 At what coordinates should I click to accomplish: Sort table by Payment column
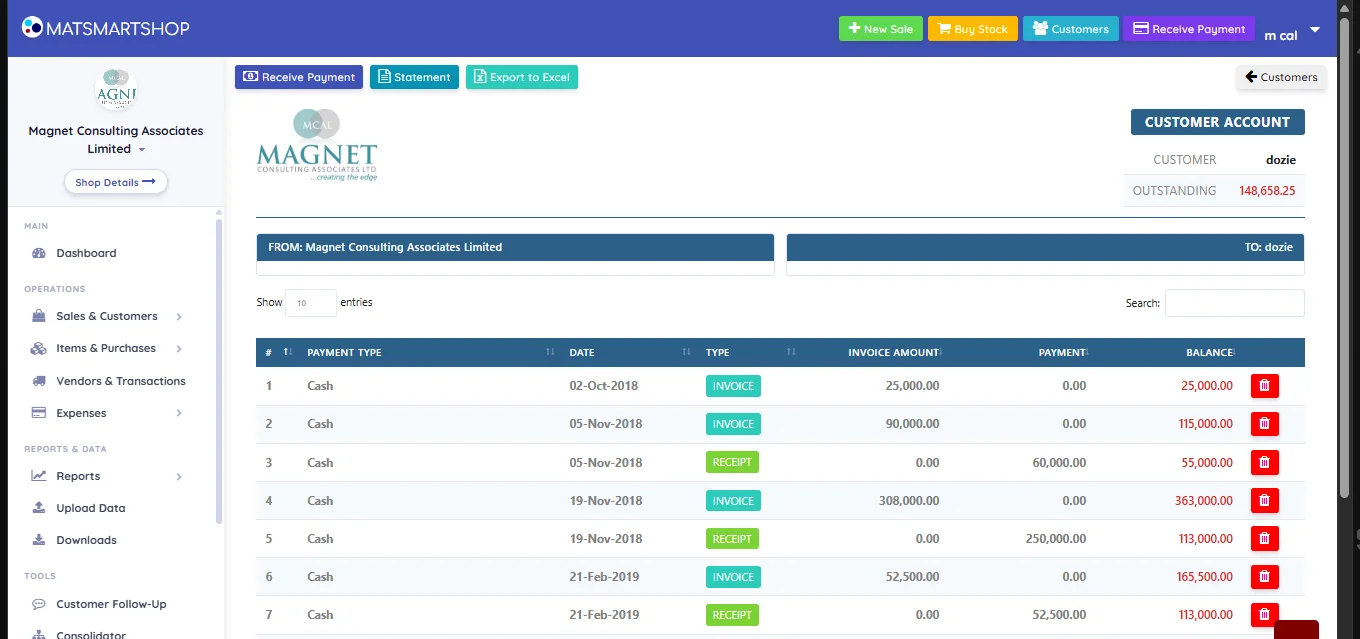(x=1022, y=352)
